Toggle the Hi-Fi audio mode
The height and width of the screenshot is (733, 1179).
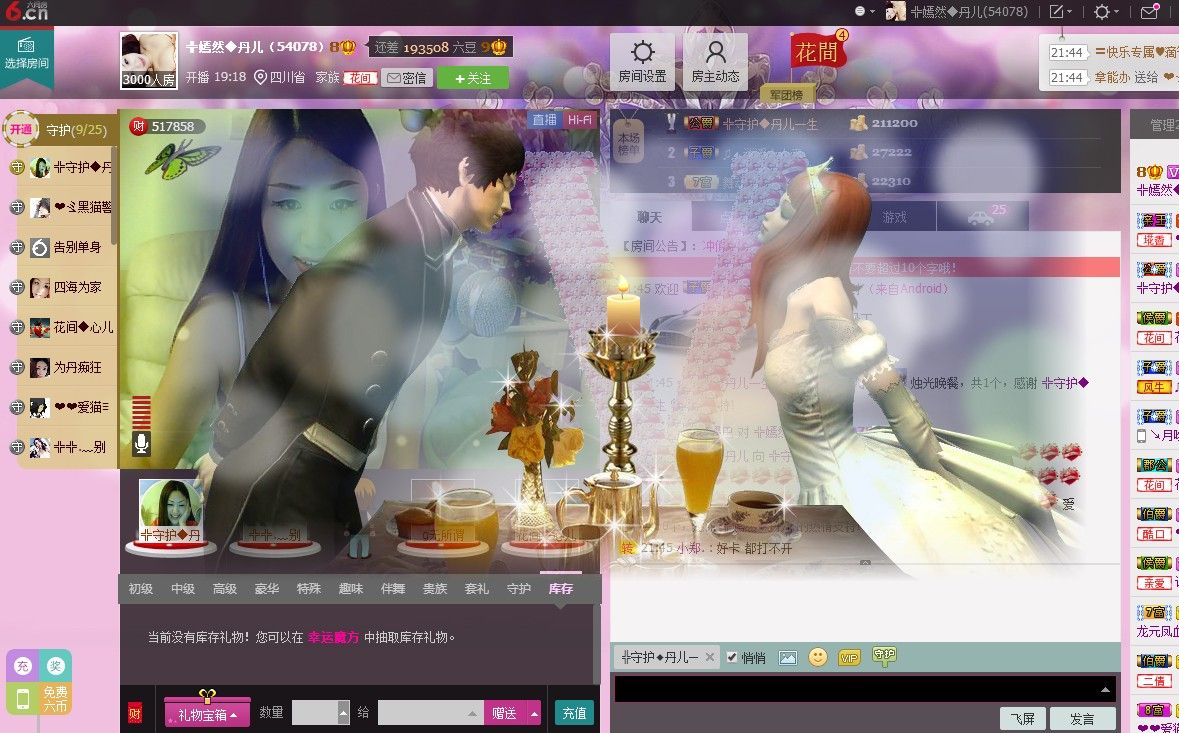pyautogui.click(x=579, y=120)
